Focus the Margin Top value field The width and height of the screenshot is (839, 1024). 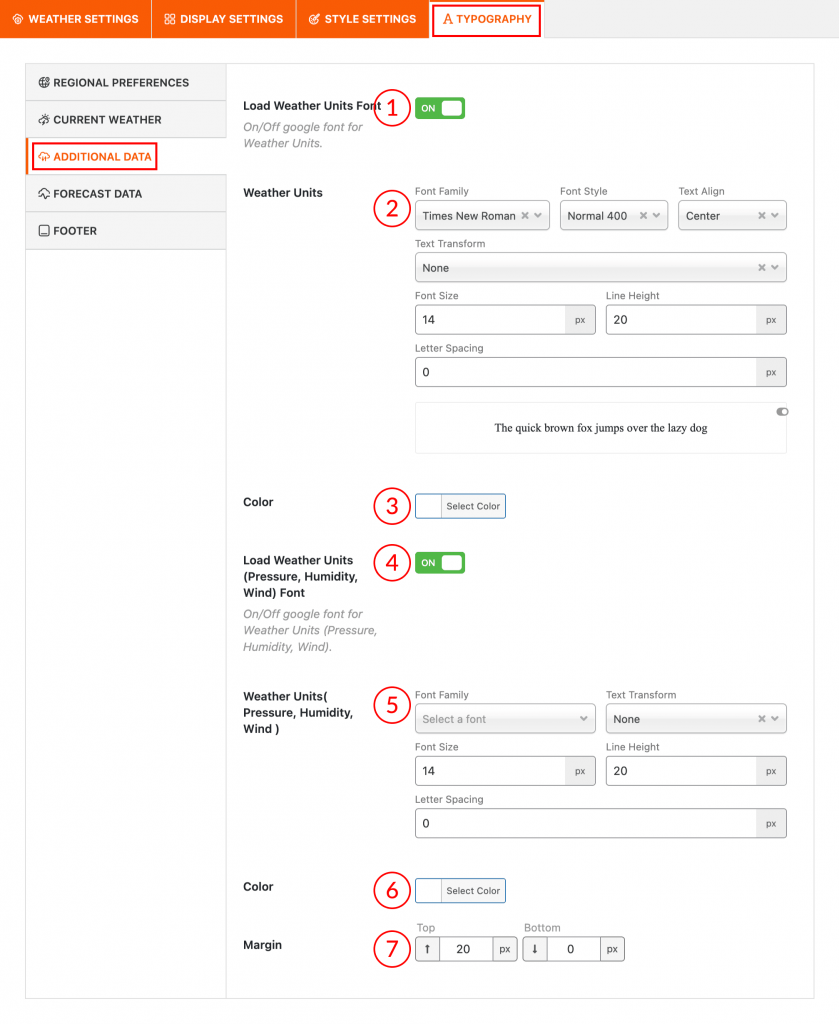point(466,949)
